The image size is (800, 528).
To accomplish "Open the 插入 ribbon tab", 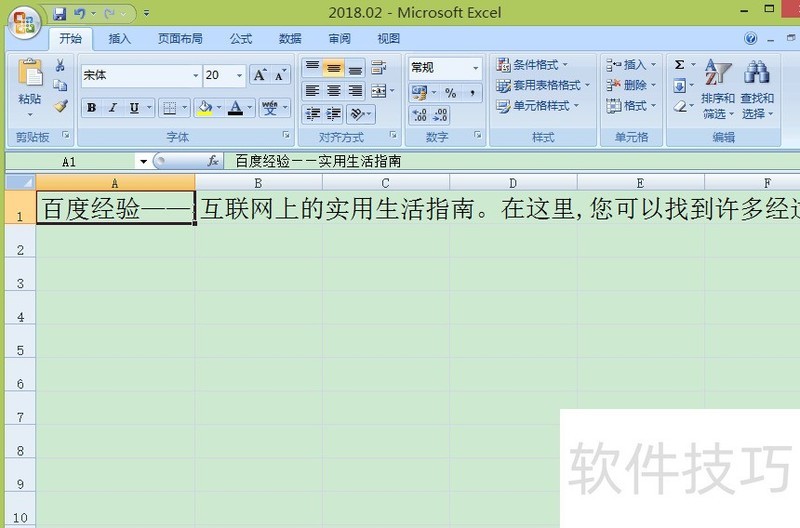I will click(120, 39).
